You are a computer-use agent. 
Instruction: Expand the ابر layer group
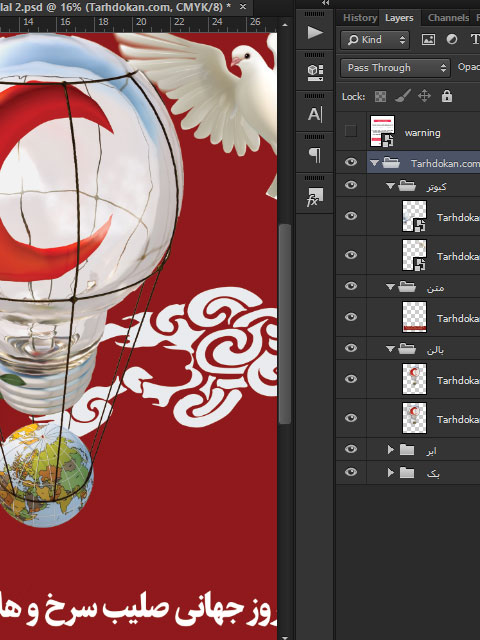pyautogui.click(x=390, y=449)
